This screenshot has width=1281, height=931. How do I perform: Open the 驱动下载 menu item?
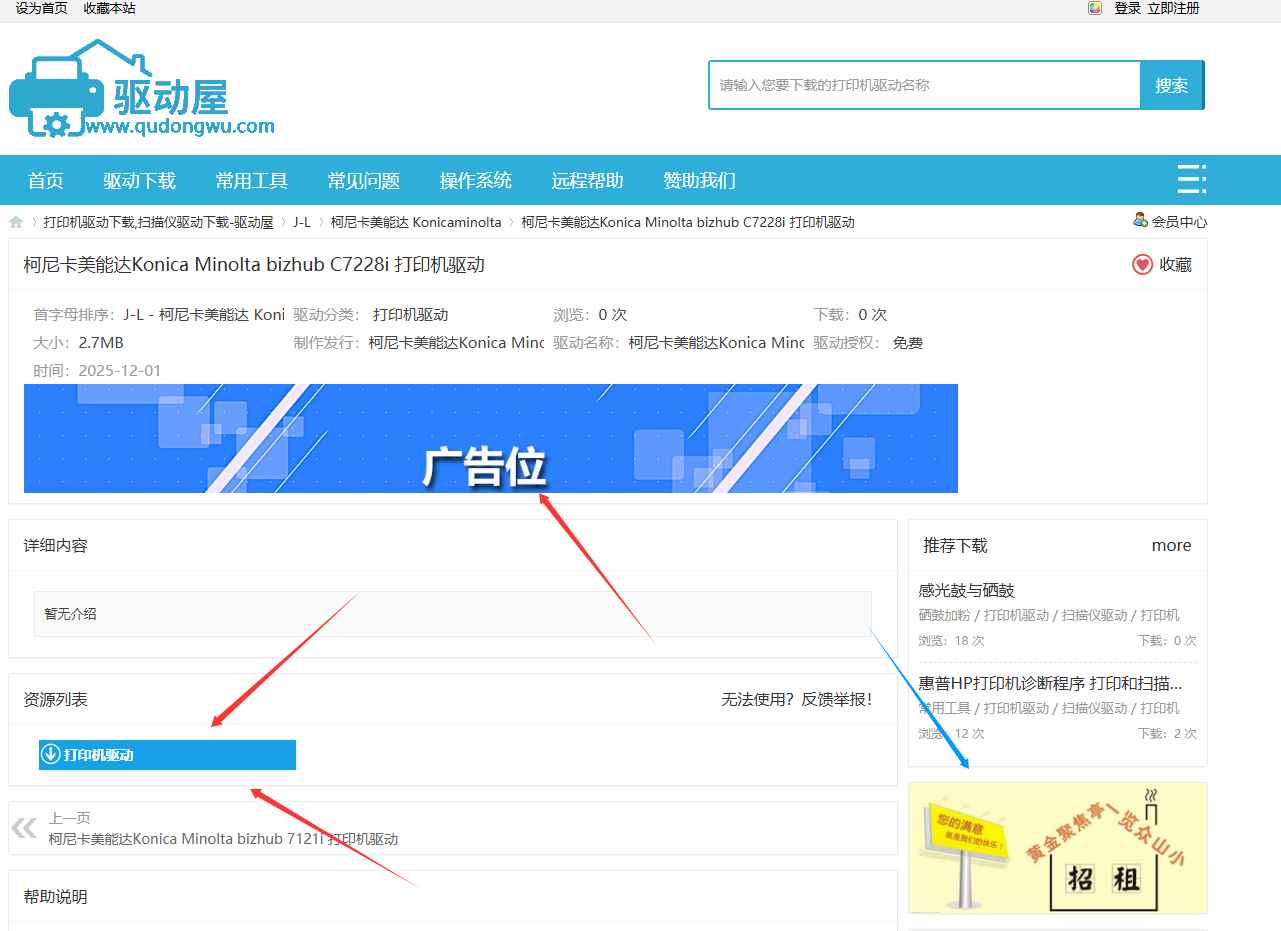138,180
